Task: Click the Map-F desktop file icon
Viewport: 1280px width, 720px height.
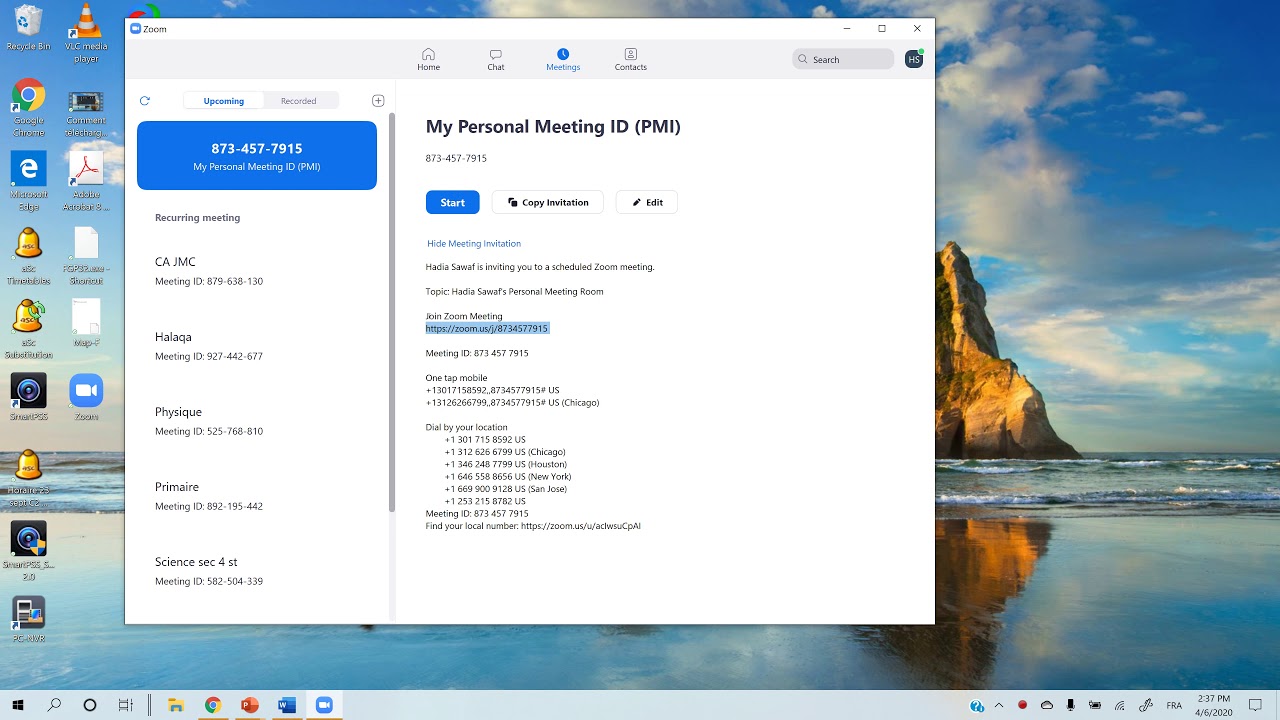Action: tap(86, 323)
